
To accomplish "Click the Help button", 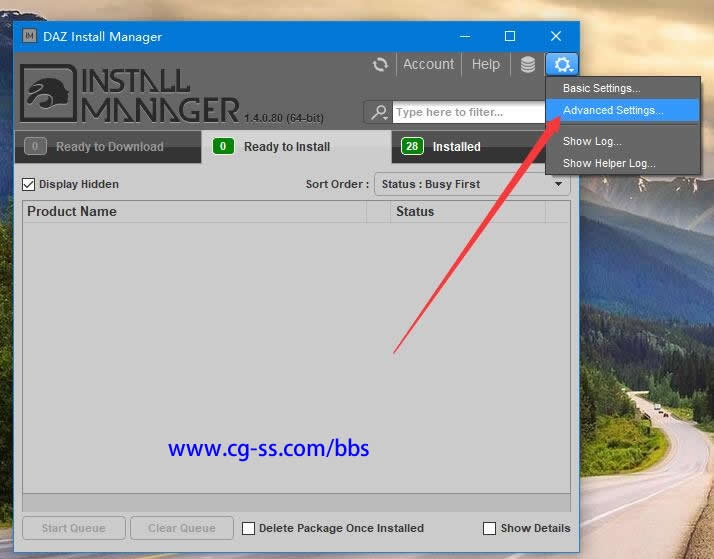I will pos(485,65).
